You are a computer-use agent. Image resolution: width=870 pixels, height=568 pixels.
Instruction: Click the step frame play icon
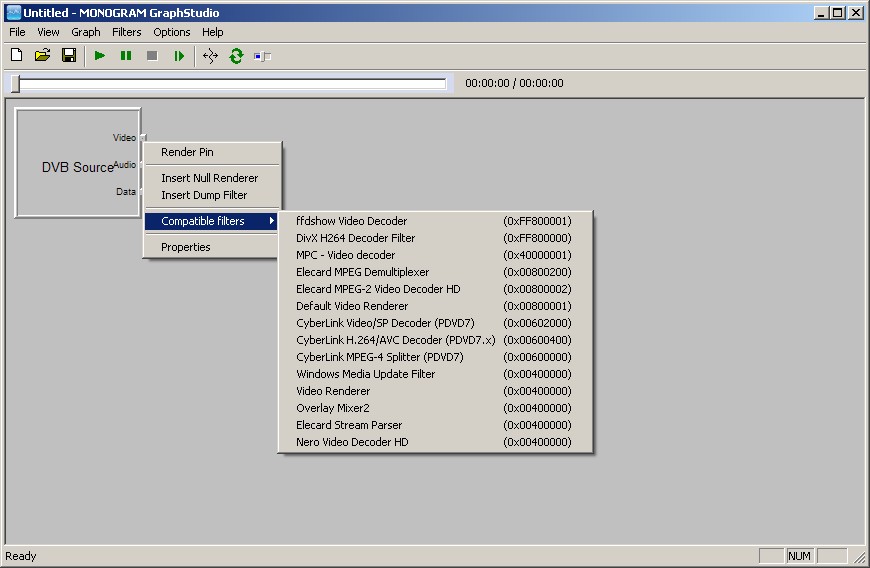point(179,55)
